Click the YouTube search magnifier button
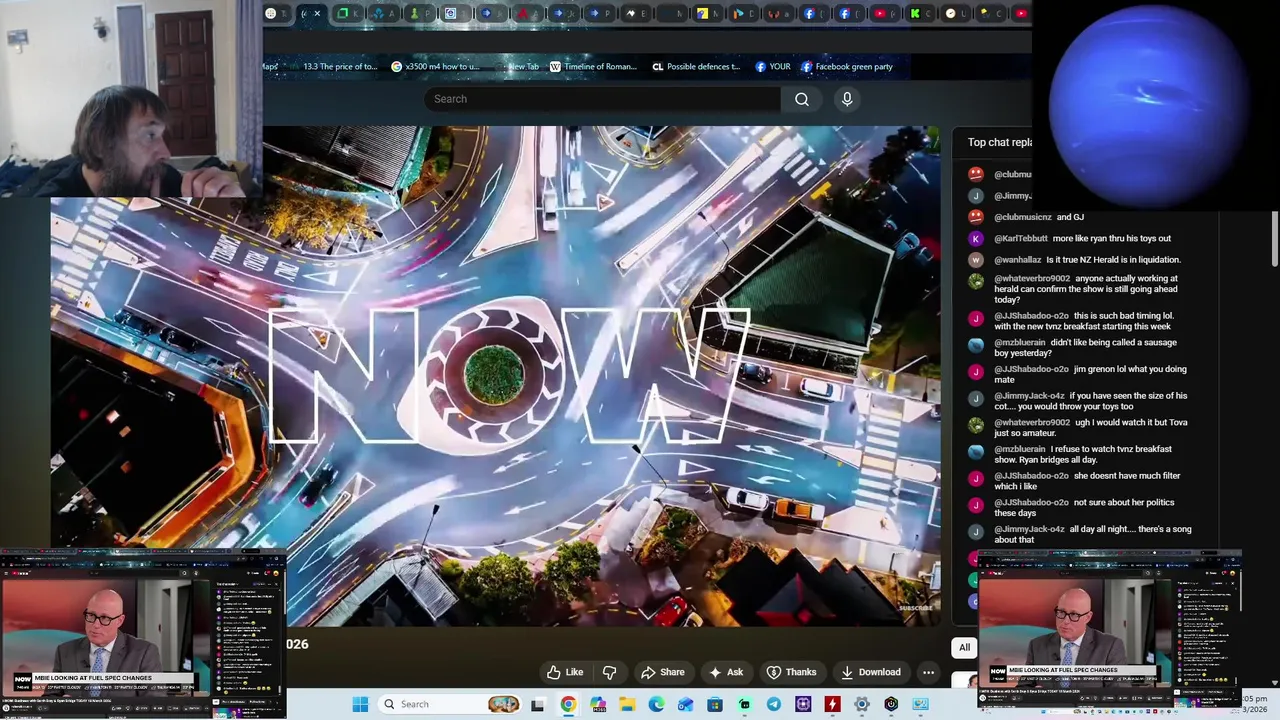This screenshot has height=720, width=1280. pyautogui.click(x=802, y=99)
